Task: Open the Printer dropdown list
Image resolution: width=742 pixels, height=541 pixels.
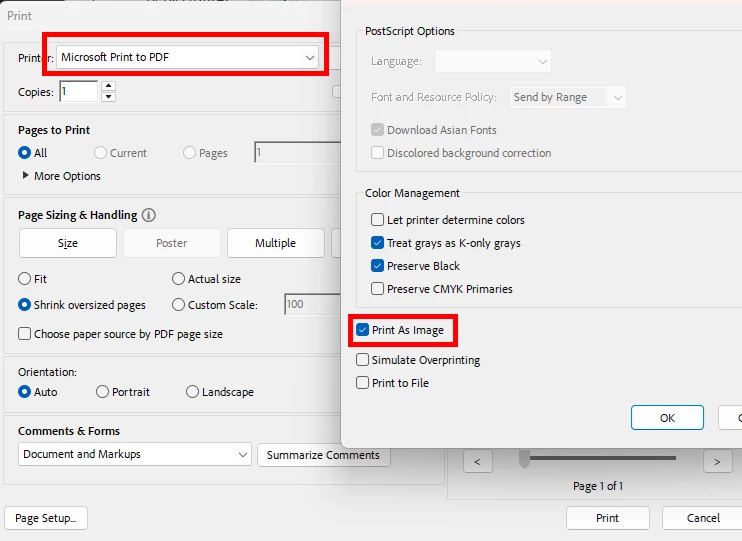Action: [x=187, y=57]
